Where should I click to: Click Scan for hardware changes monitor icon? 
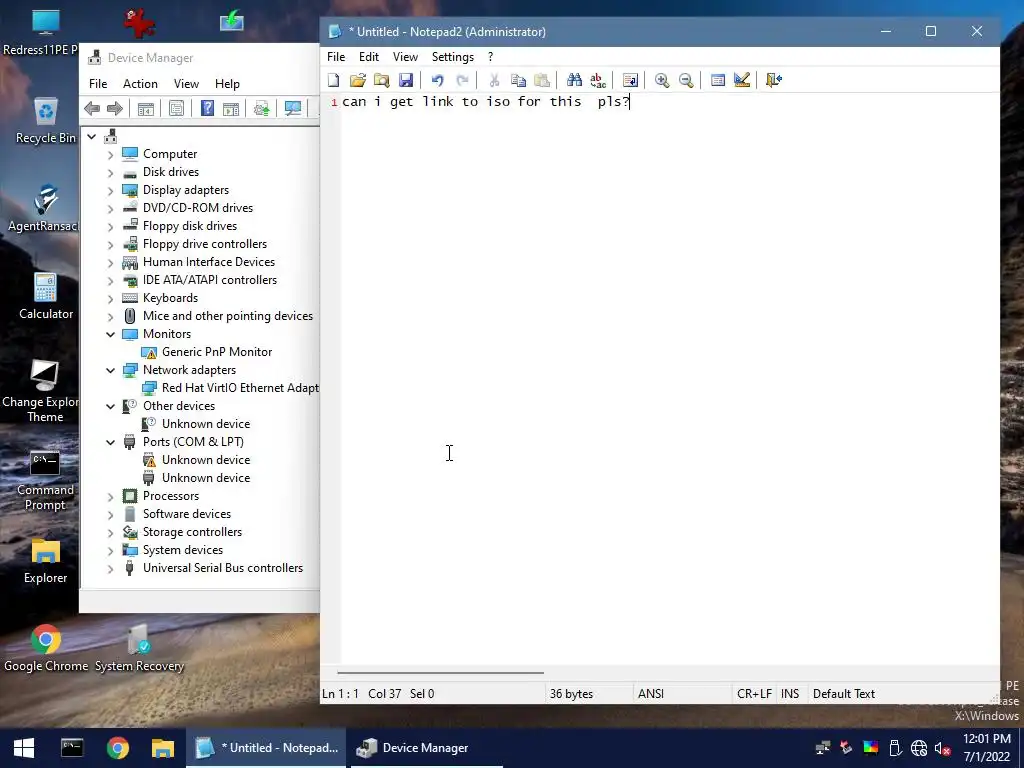coord(293,108)
